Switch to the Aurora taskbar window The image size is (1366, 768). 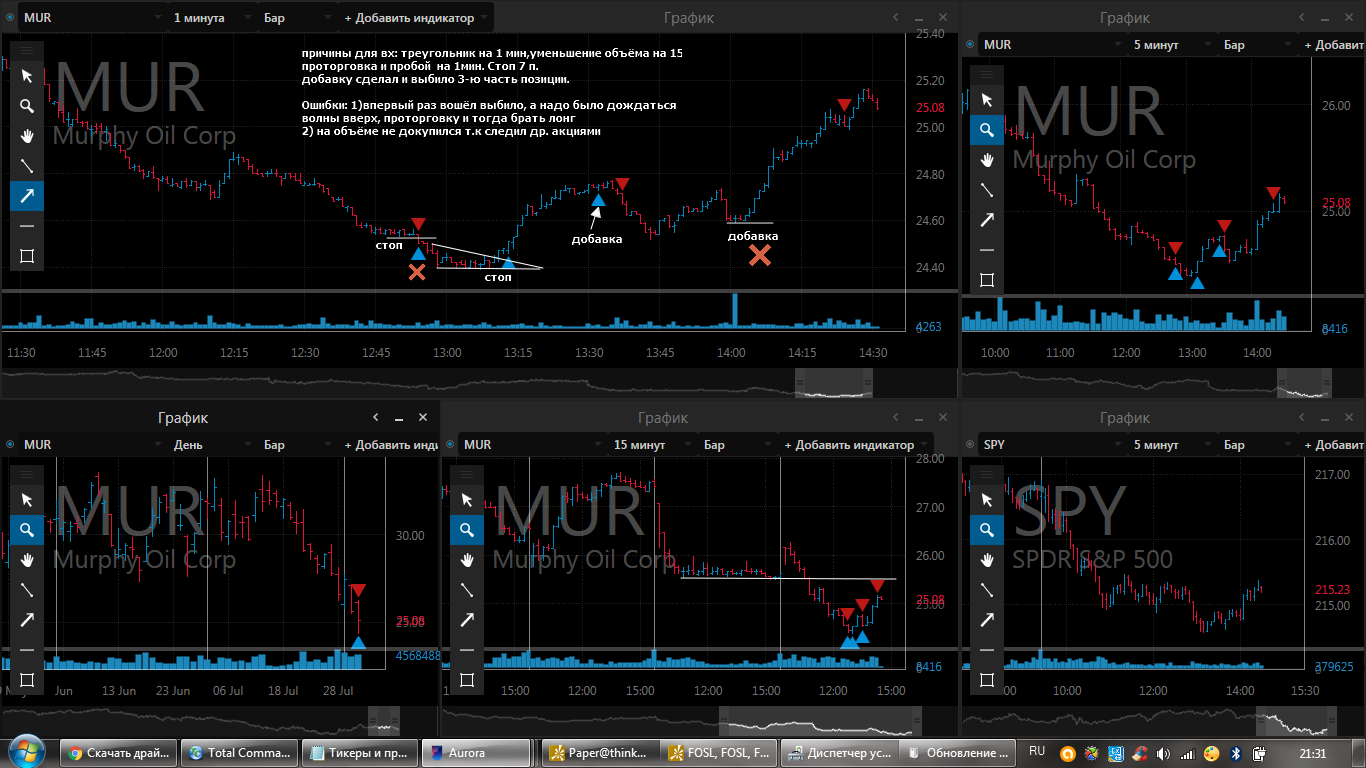click(x=476, y=753)
